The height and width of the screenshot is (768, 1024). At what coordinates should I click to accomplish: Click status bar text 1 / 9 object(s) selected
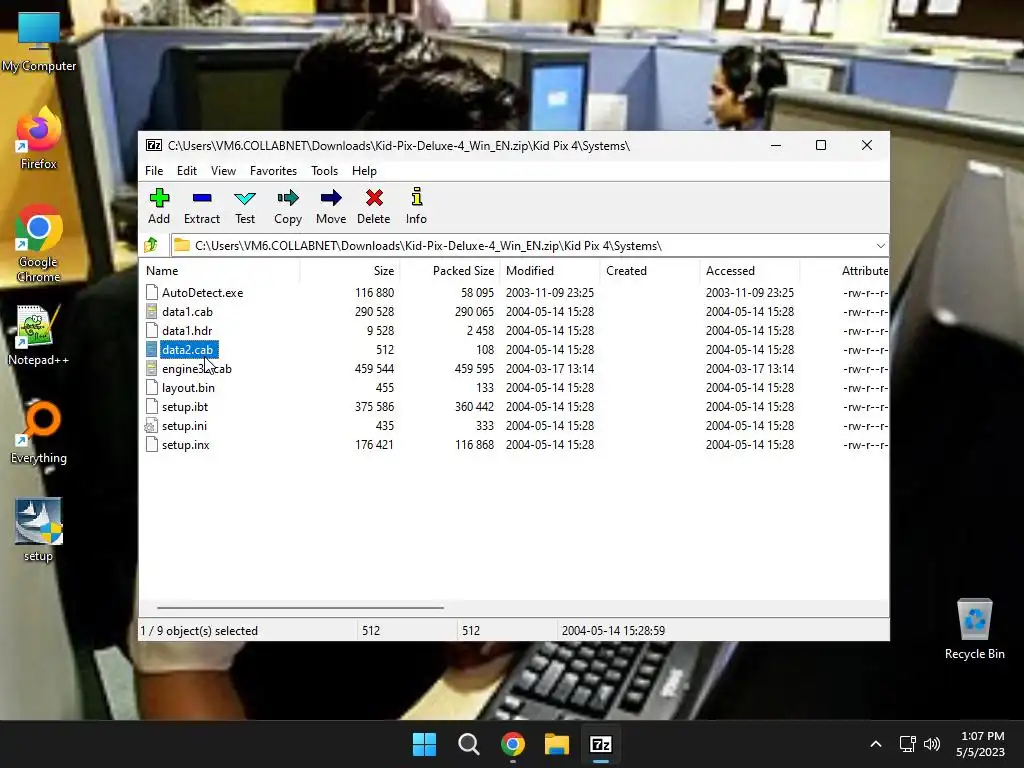(199, 631)
